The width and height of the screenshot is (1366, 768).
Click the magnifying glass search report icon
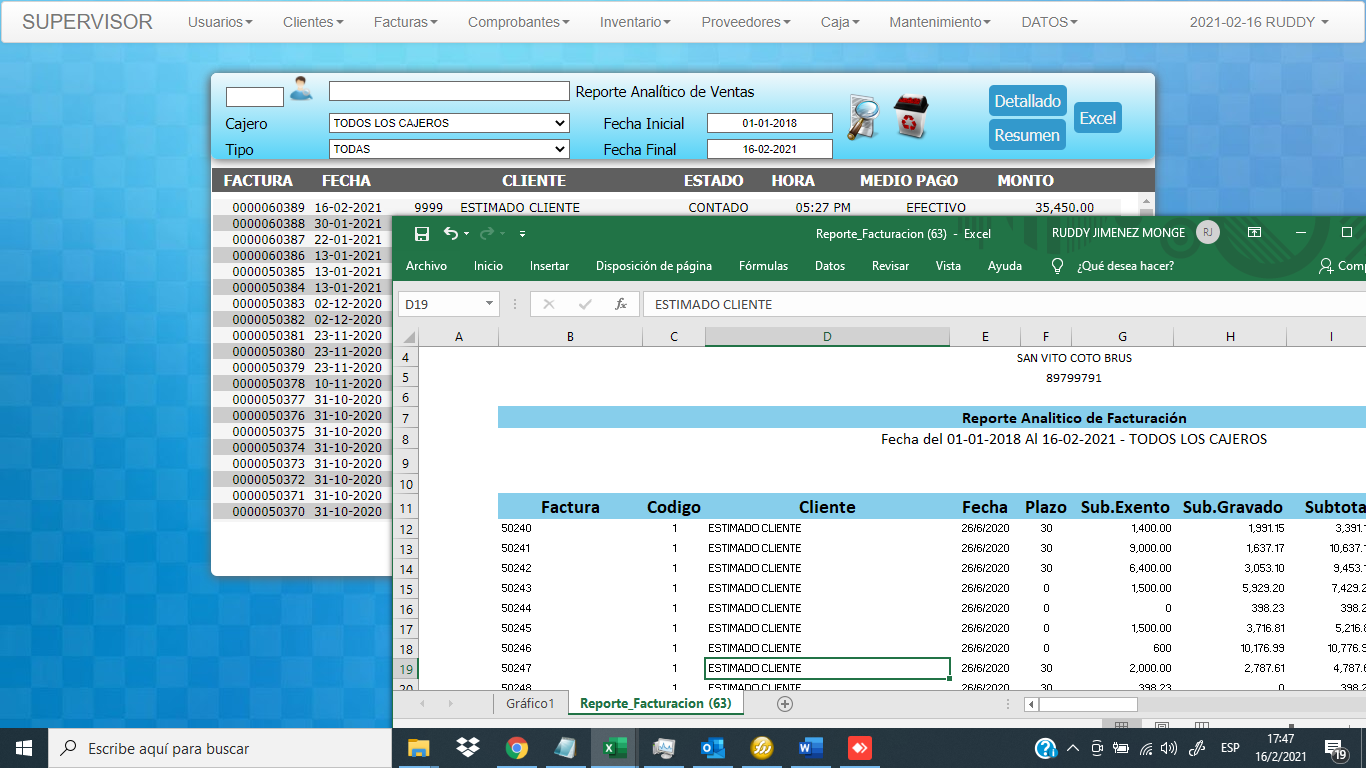tap(863, 117)
